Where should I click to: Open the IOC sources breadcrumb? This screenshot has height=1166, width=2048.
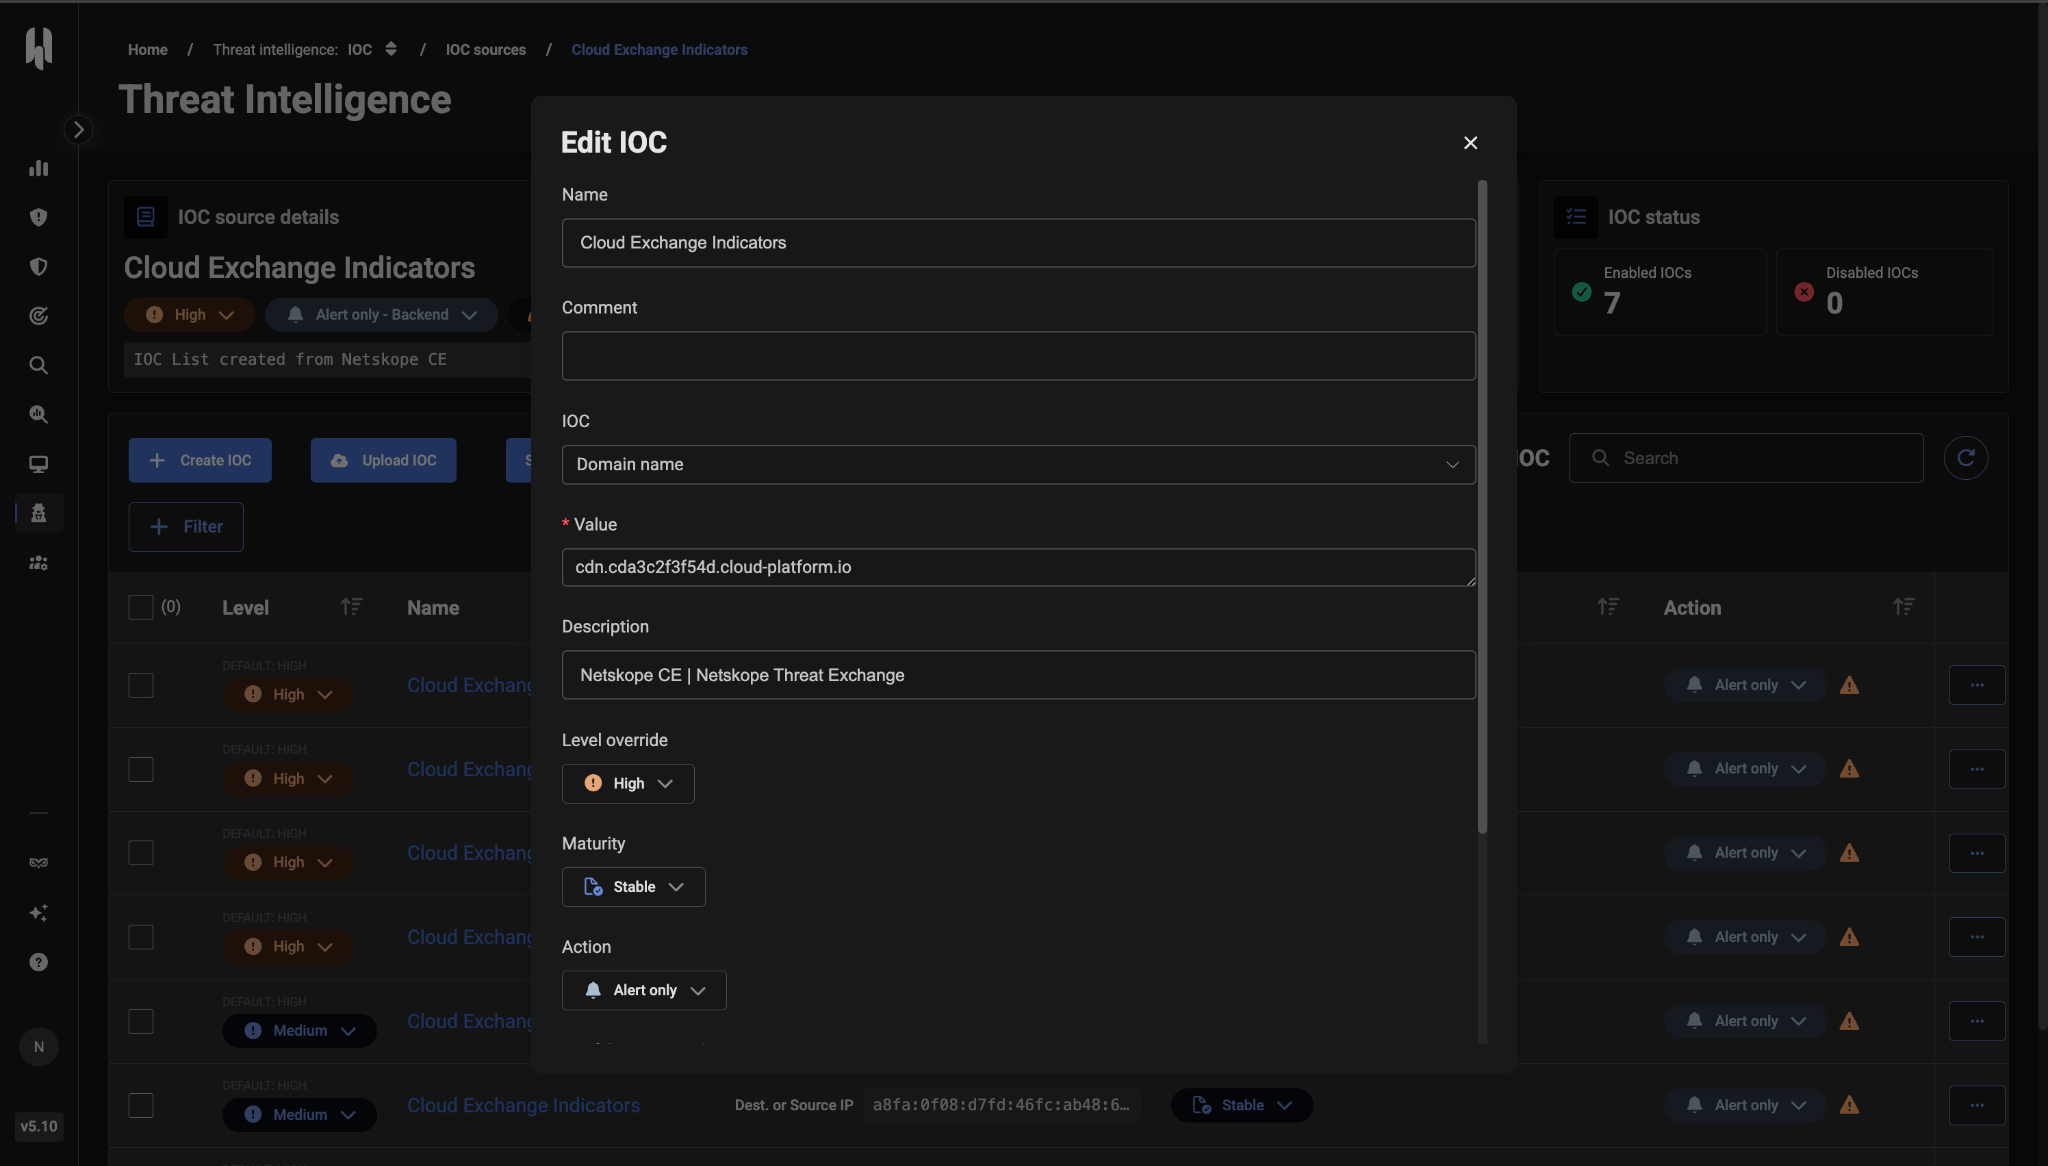(x=486, y=50)
